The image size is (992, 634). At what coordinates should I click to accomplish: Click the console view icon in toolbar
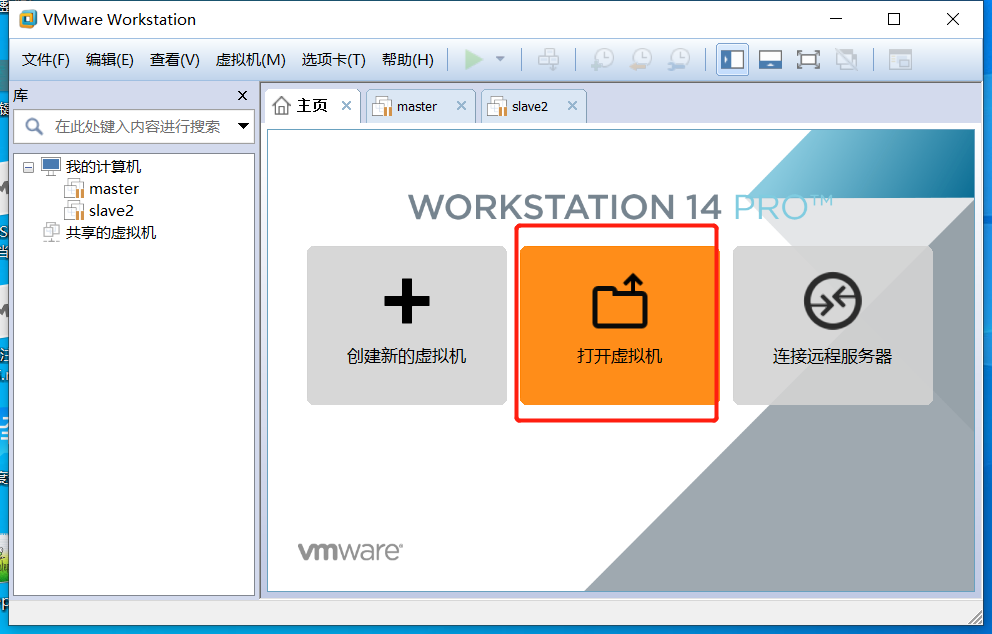click(900, 59)
